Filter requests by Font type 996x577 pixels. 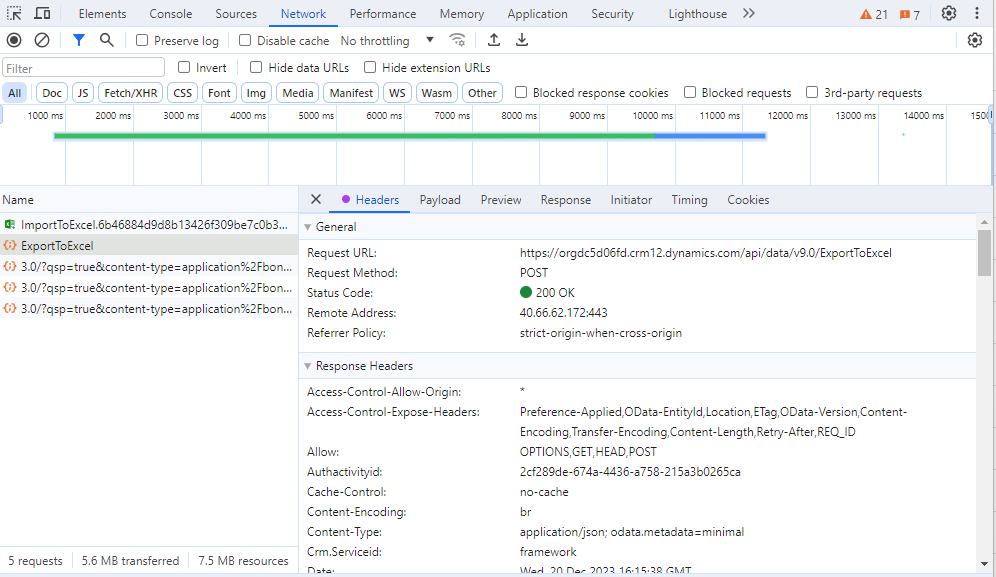(219, 93)
